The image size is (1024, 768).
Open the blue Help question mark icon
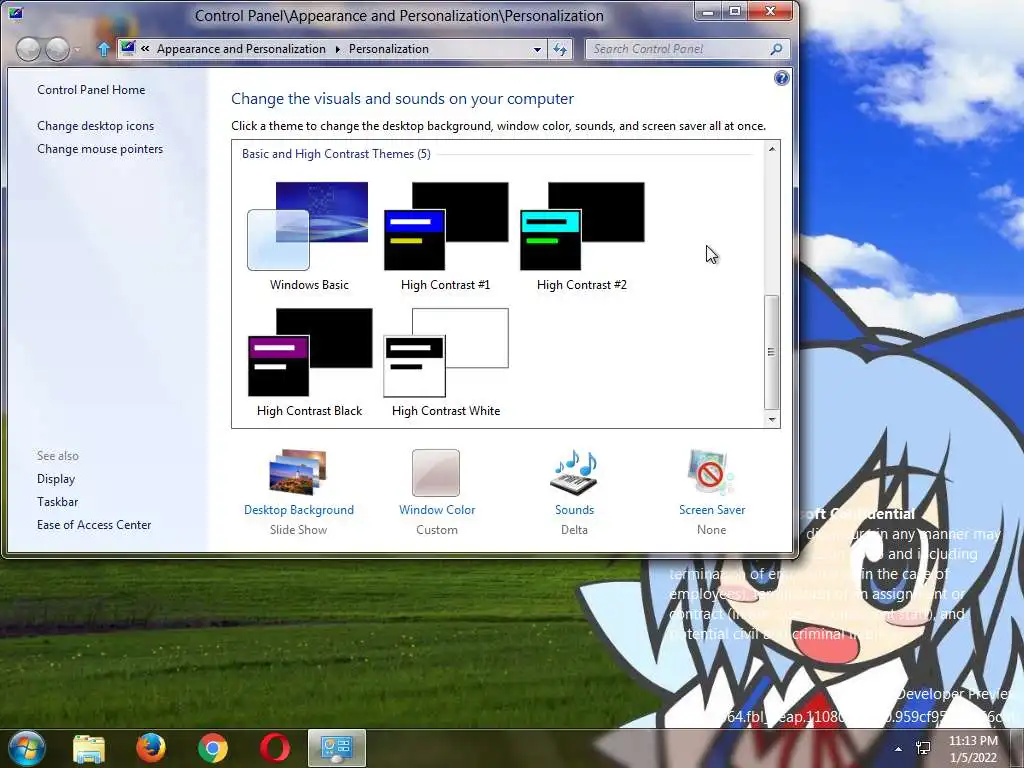coord(781,78)
